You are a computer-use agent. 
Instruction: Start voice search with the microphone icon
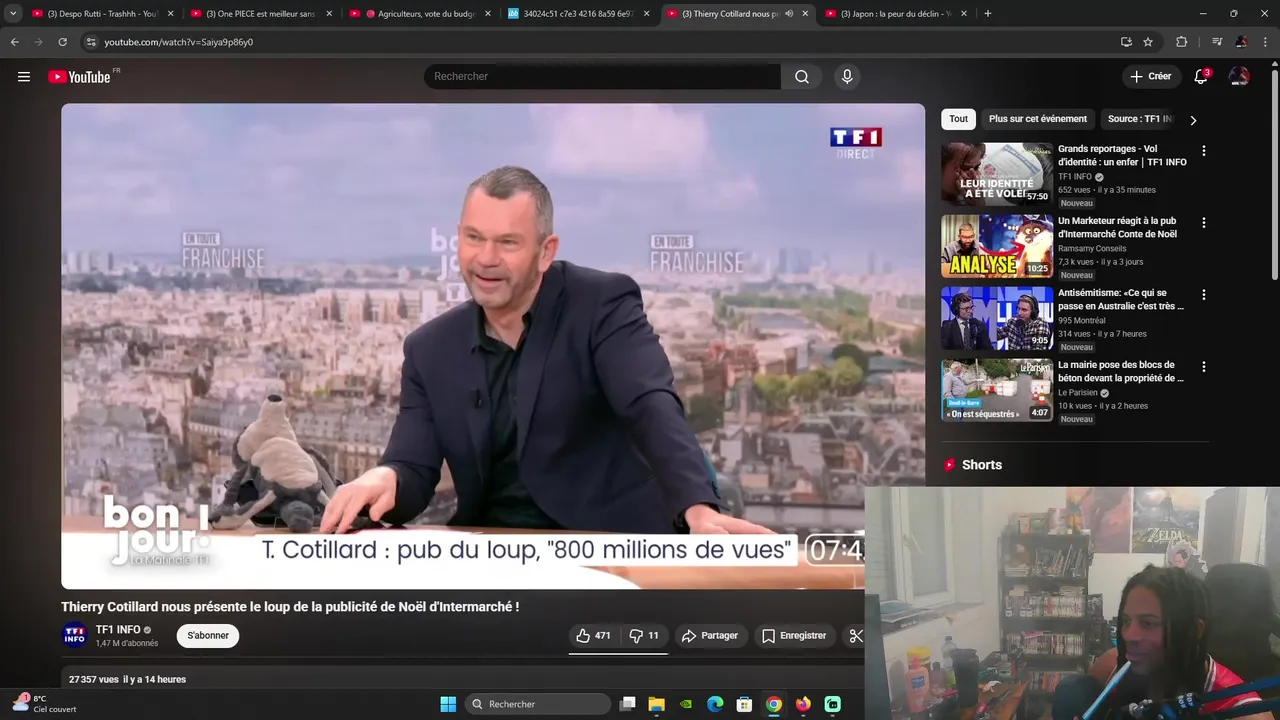tap(847, 77)
